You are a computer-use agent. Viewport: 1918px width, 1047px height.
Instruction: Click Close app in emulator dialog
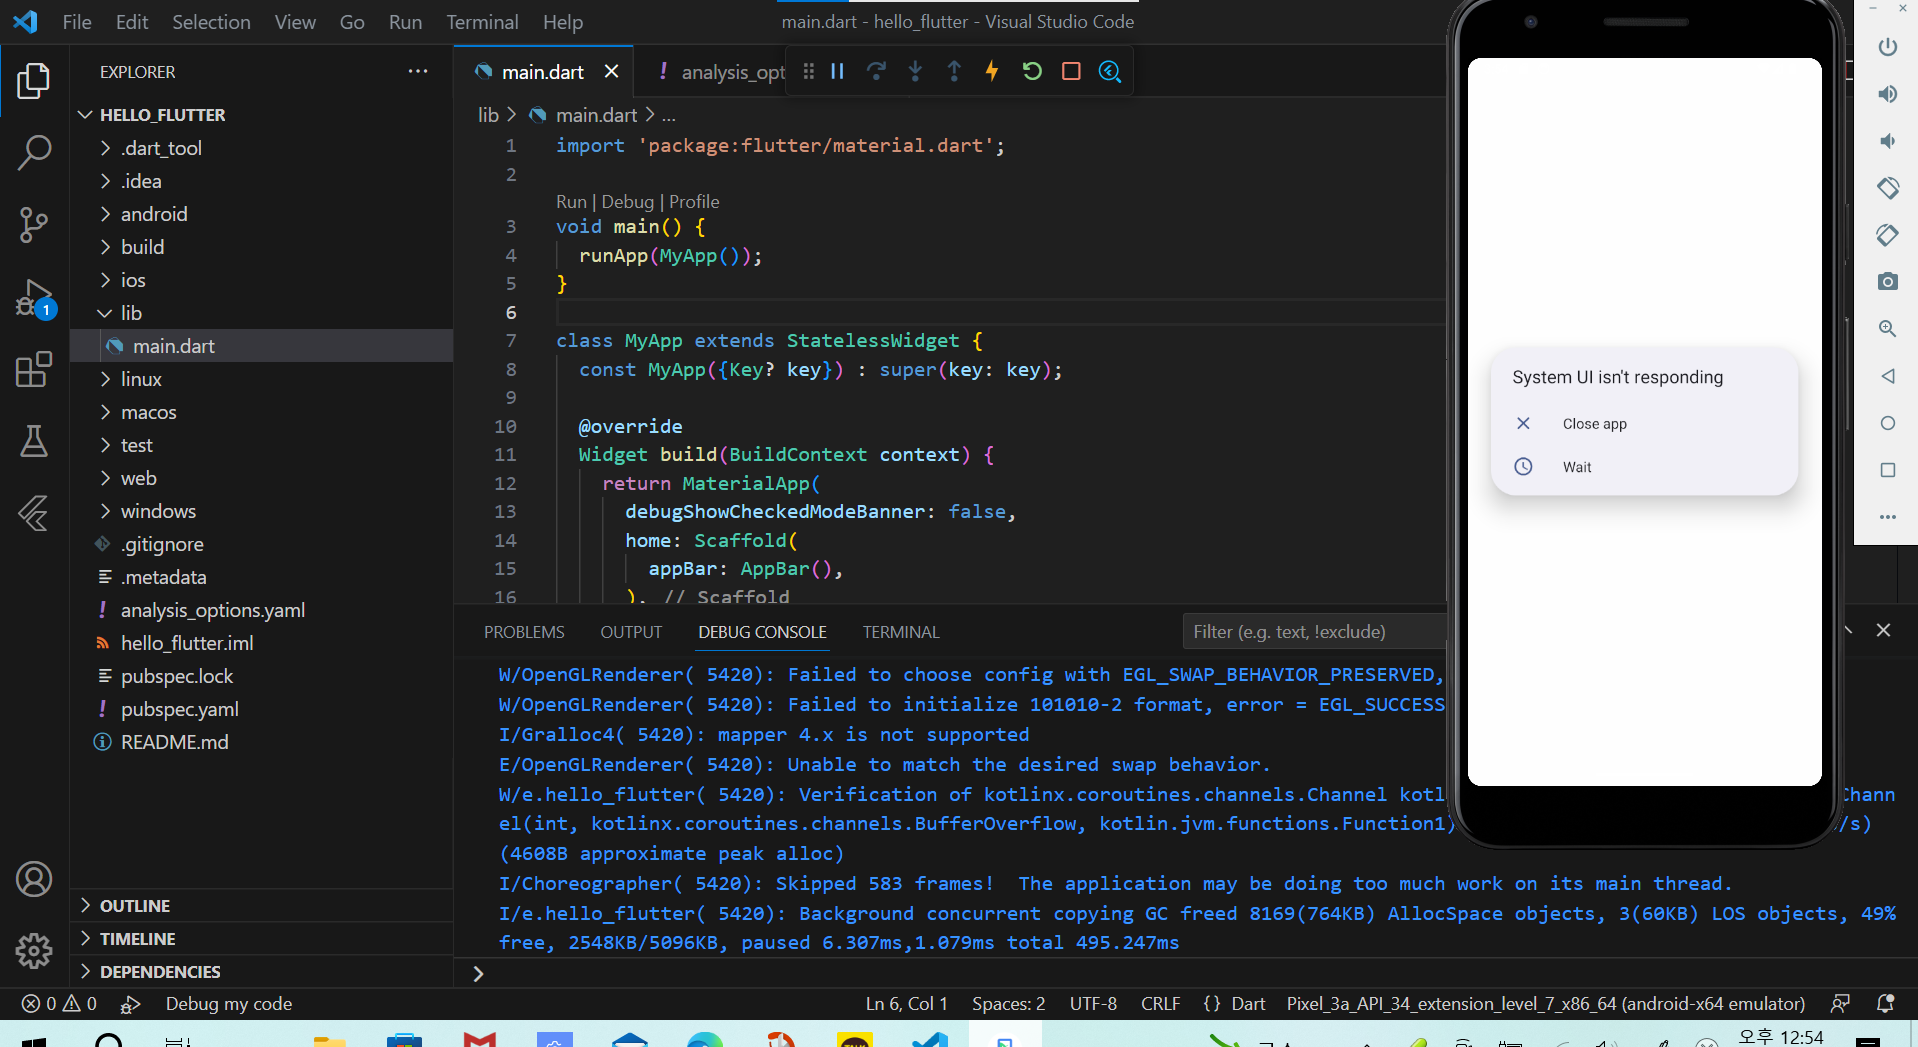point(1644,424)
